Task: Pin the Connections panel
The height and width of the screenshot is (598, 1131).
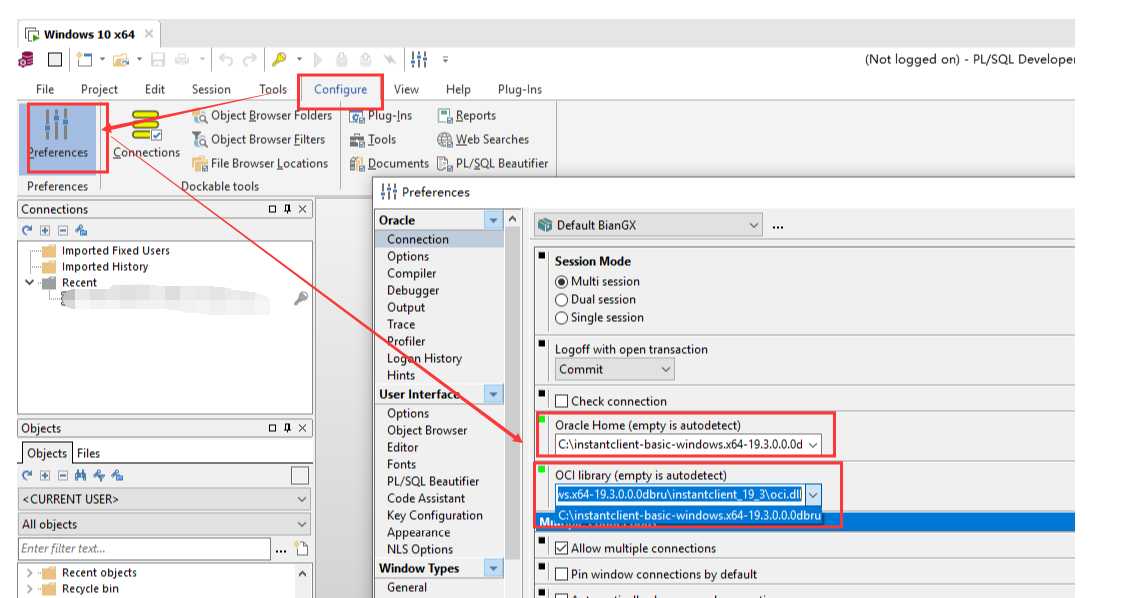Action: pos(287,209)
